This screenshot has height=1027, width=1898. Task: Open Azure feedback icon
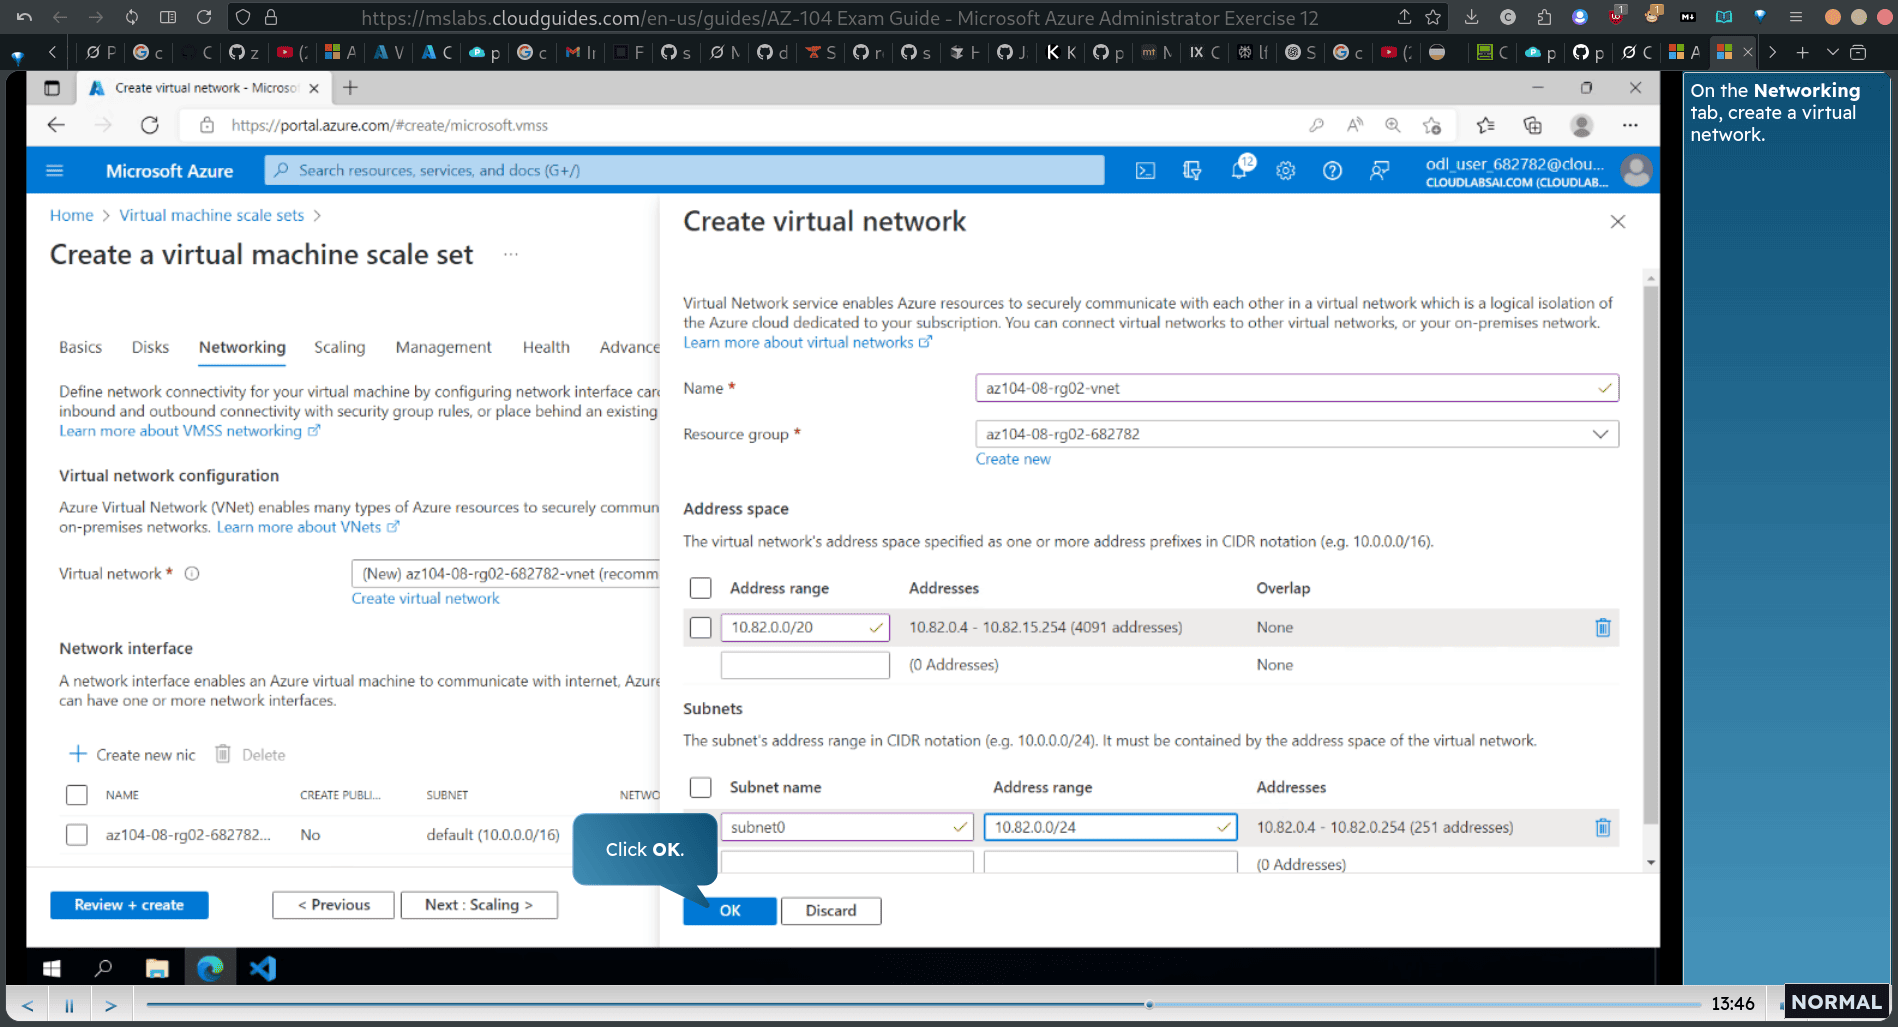pos(1379,171)
